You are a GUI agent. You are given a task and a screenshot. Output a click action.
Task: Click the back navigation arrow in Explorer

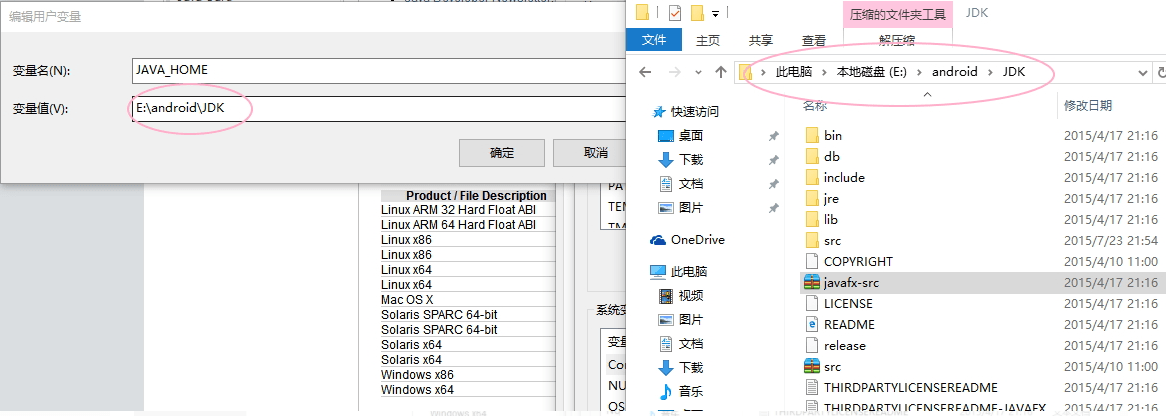(x=646, y=72)
